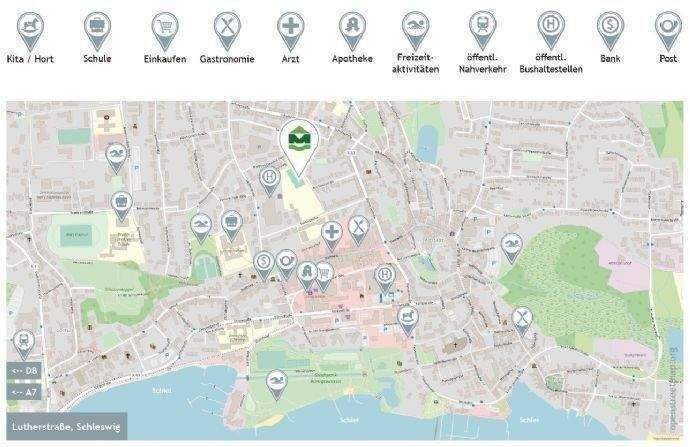Click the Einkaufen shopping cart legend icon
The height and width of the screenshot is (447, 690).
(165, 31)
